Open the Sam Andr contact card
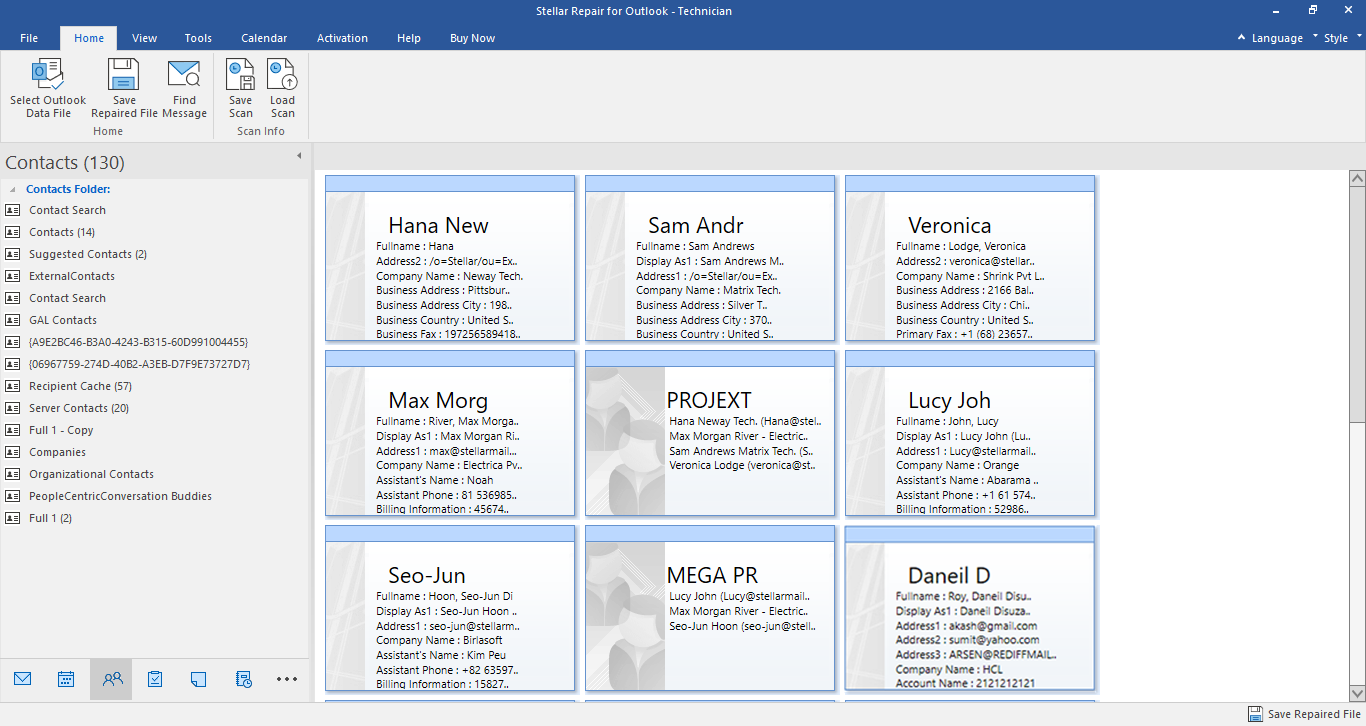This screenshot has height=726, width=1366. pos(710,258)
